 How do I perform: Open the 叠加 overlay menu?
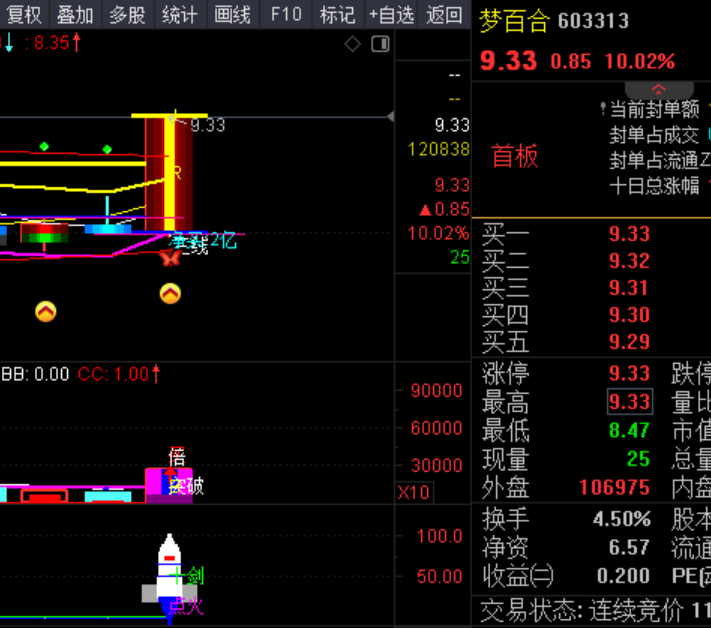75,15
